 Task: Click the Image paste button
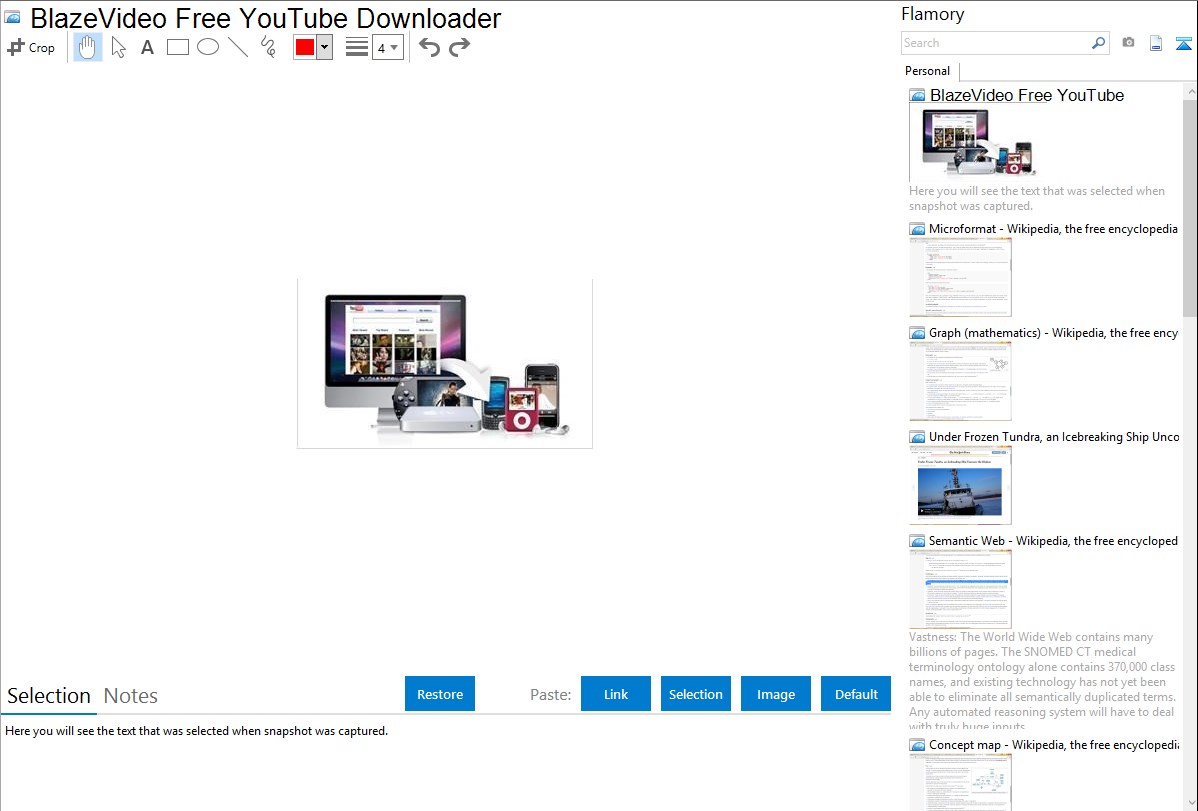click(x=775, y=694)
